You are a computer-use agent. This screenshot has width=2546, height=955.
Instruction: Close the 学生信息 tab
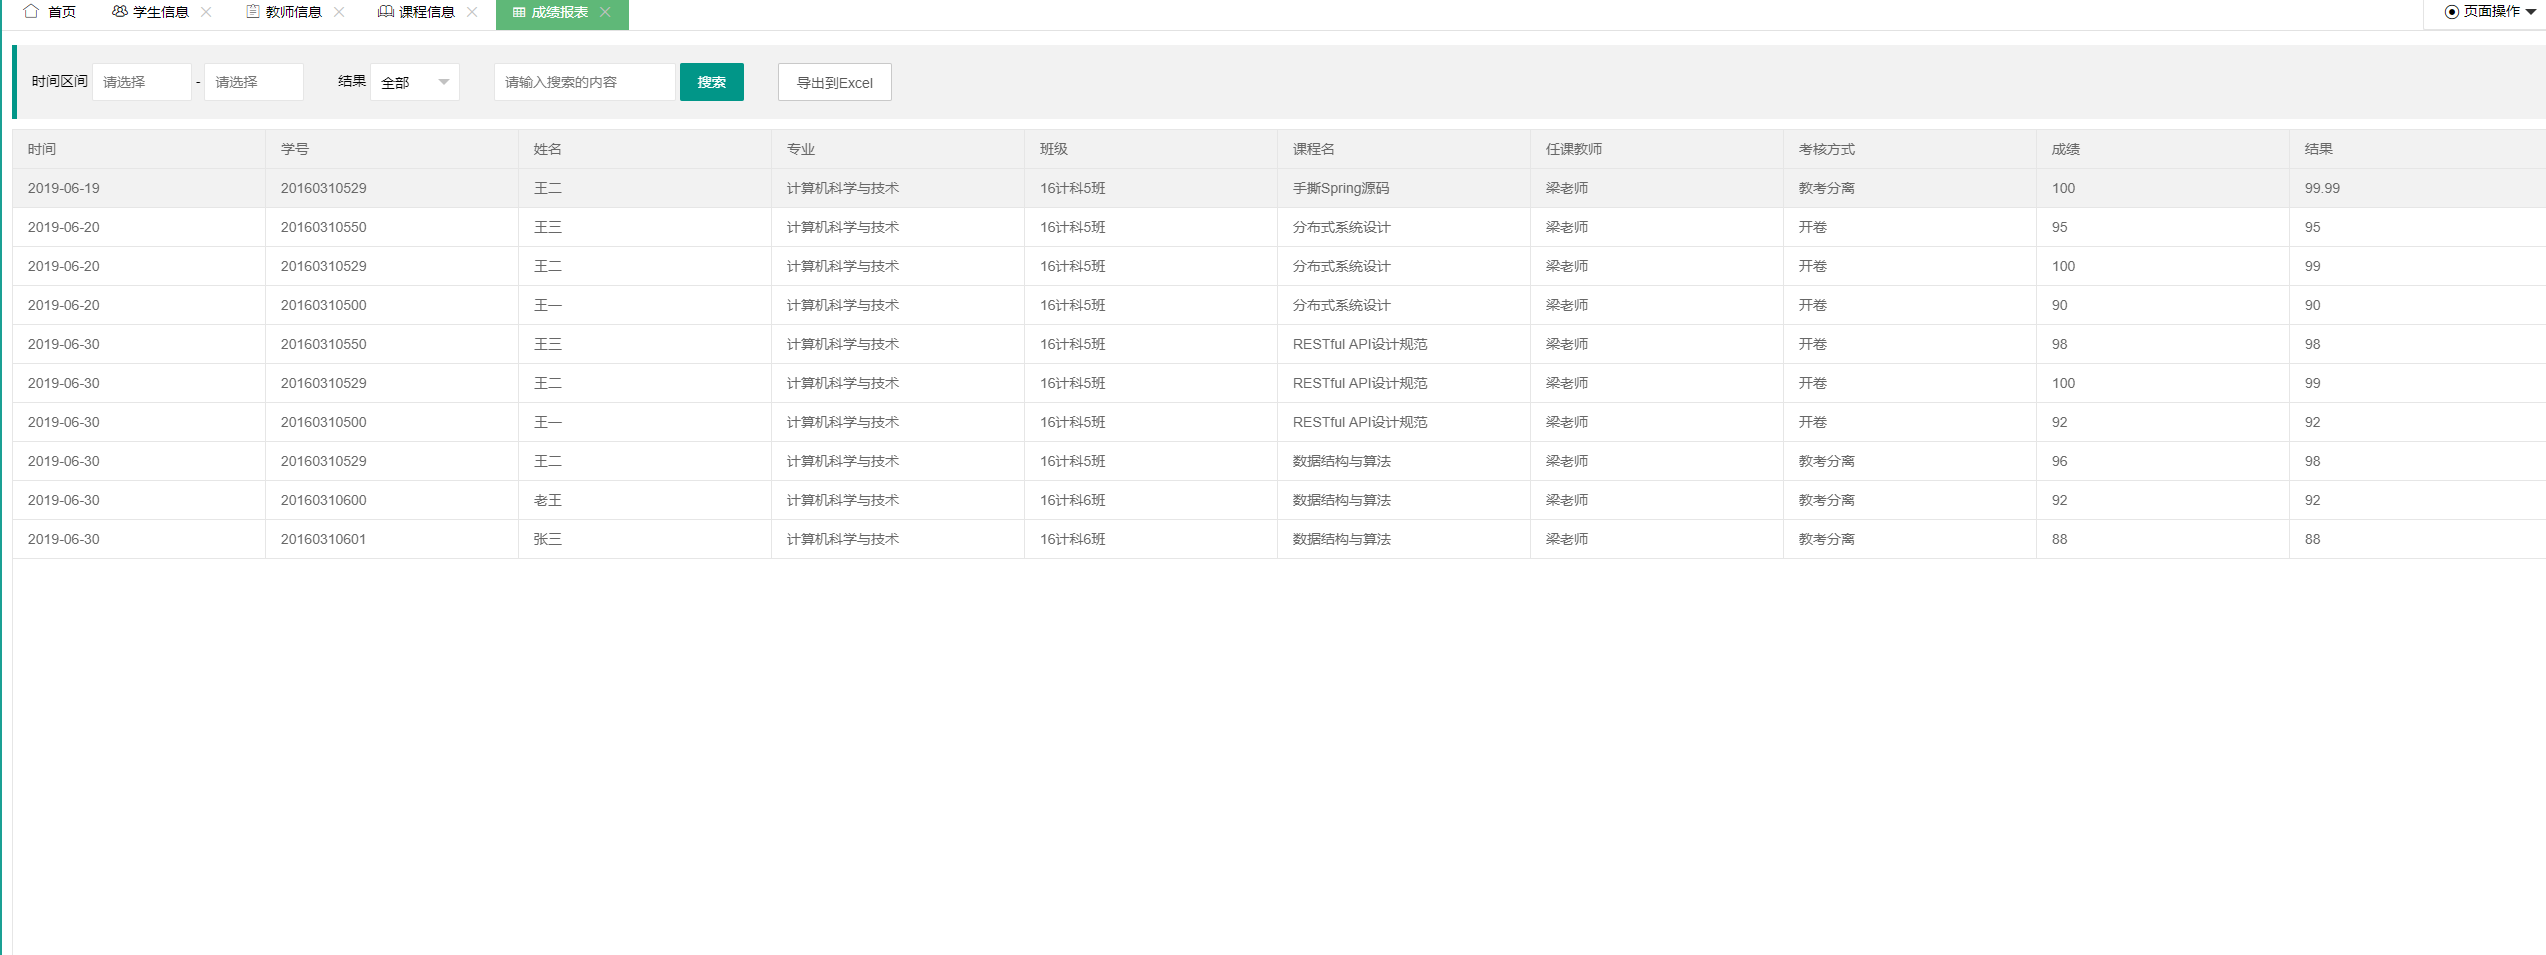pyautogui.click(x=206, y=13)
